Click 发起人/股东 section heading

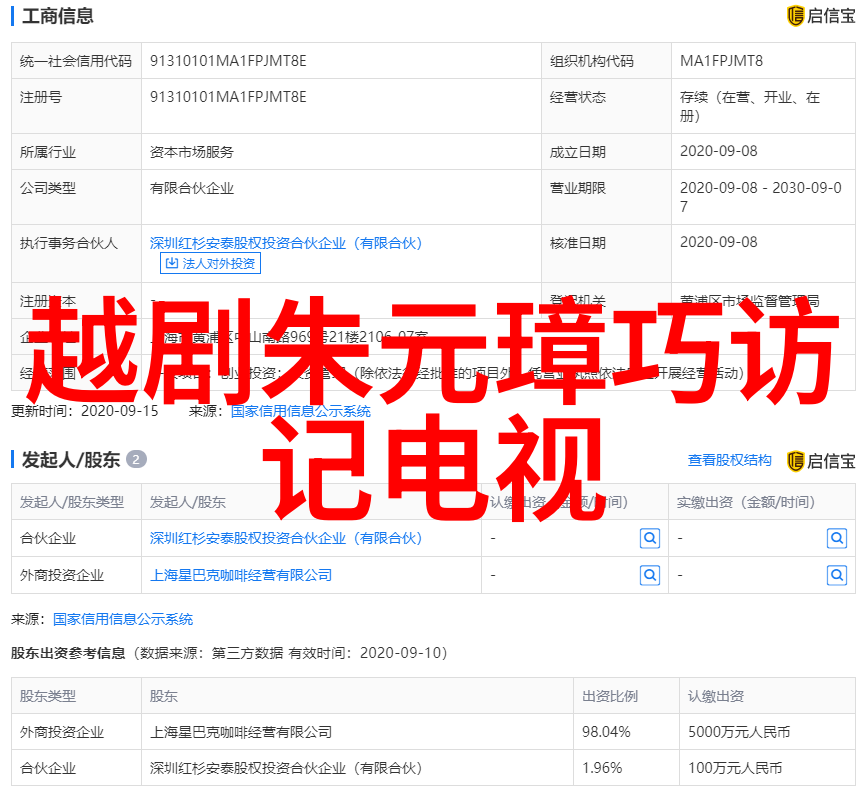71,459
